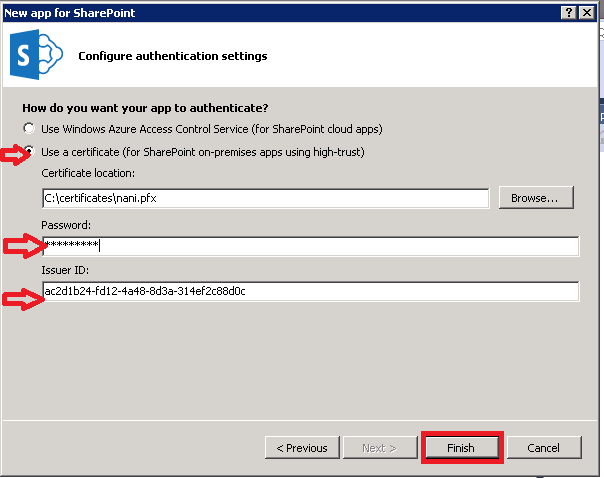Cancel the New app for SharePoint wizard

tap(544, 448)
